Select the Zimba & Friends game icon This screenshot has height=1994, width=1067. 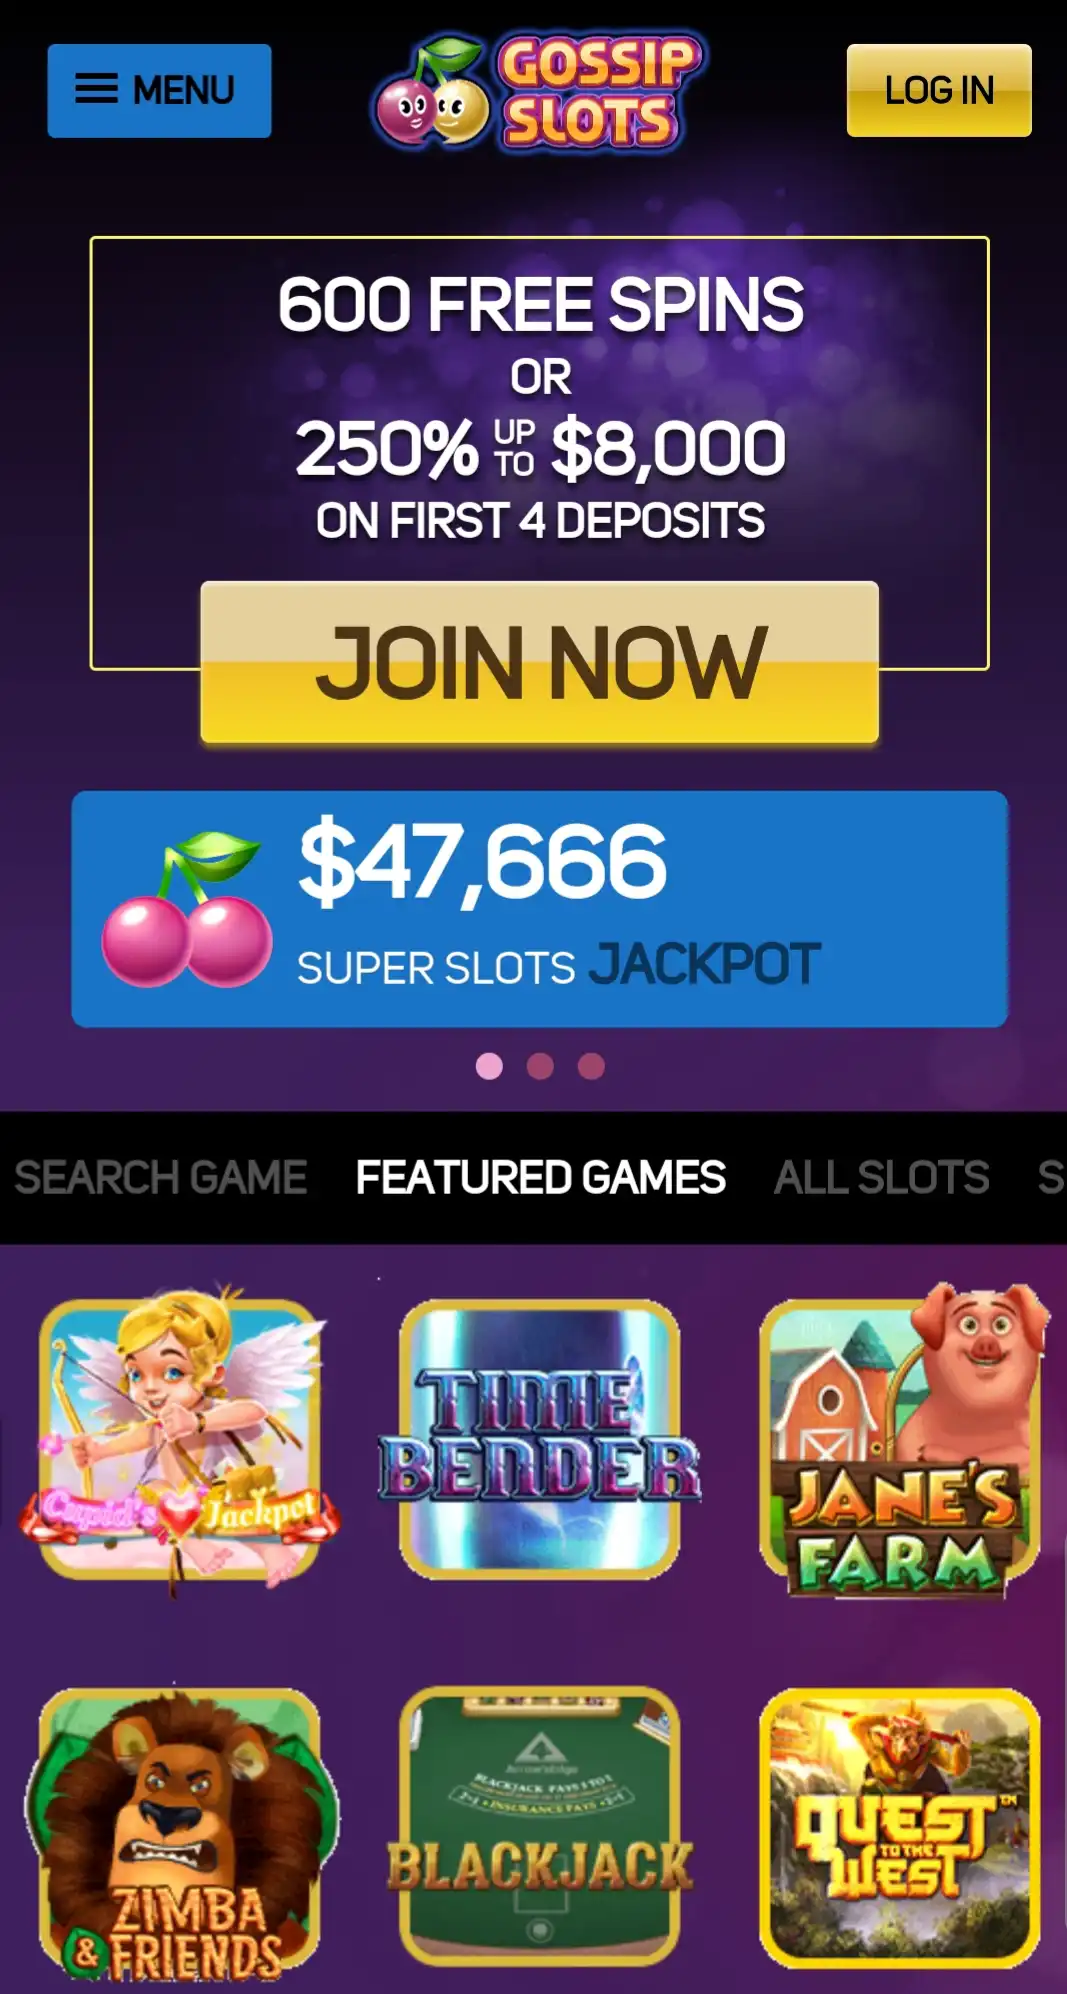tap(180, 1830)
